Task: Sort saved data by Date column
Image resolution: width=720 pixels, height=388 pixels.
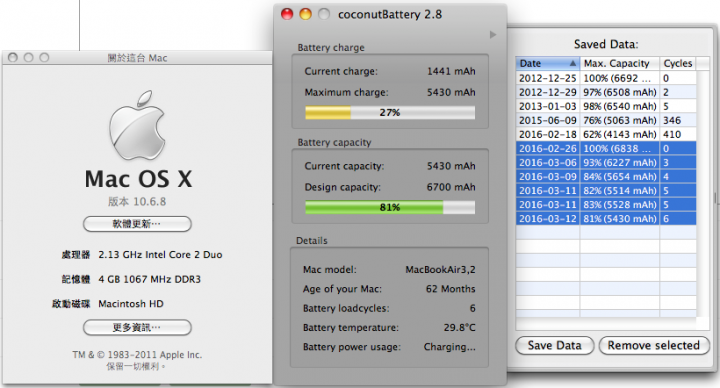Action: 547,63
